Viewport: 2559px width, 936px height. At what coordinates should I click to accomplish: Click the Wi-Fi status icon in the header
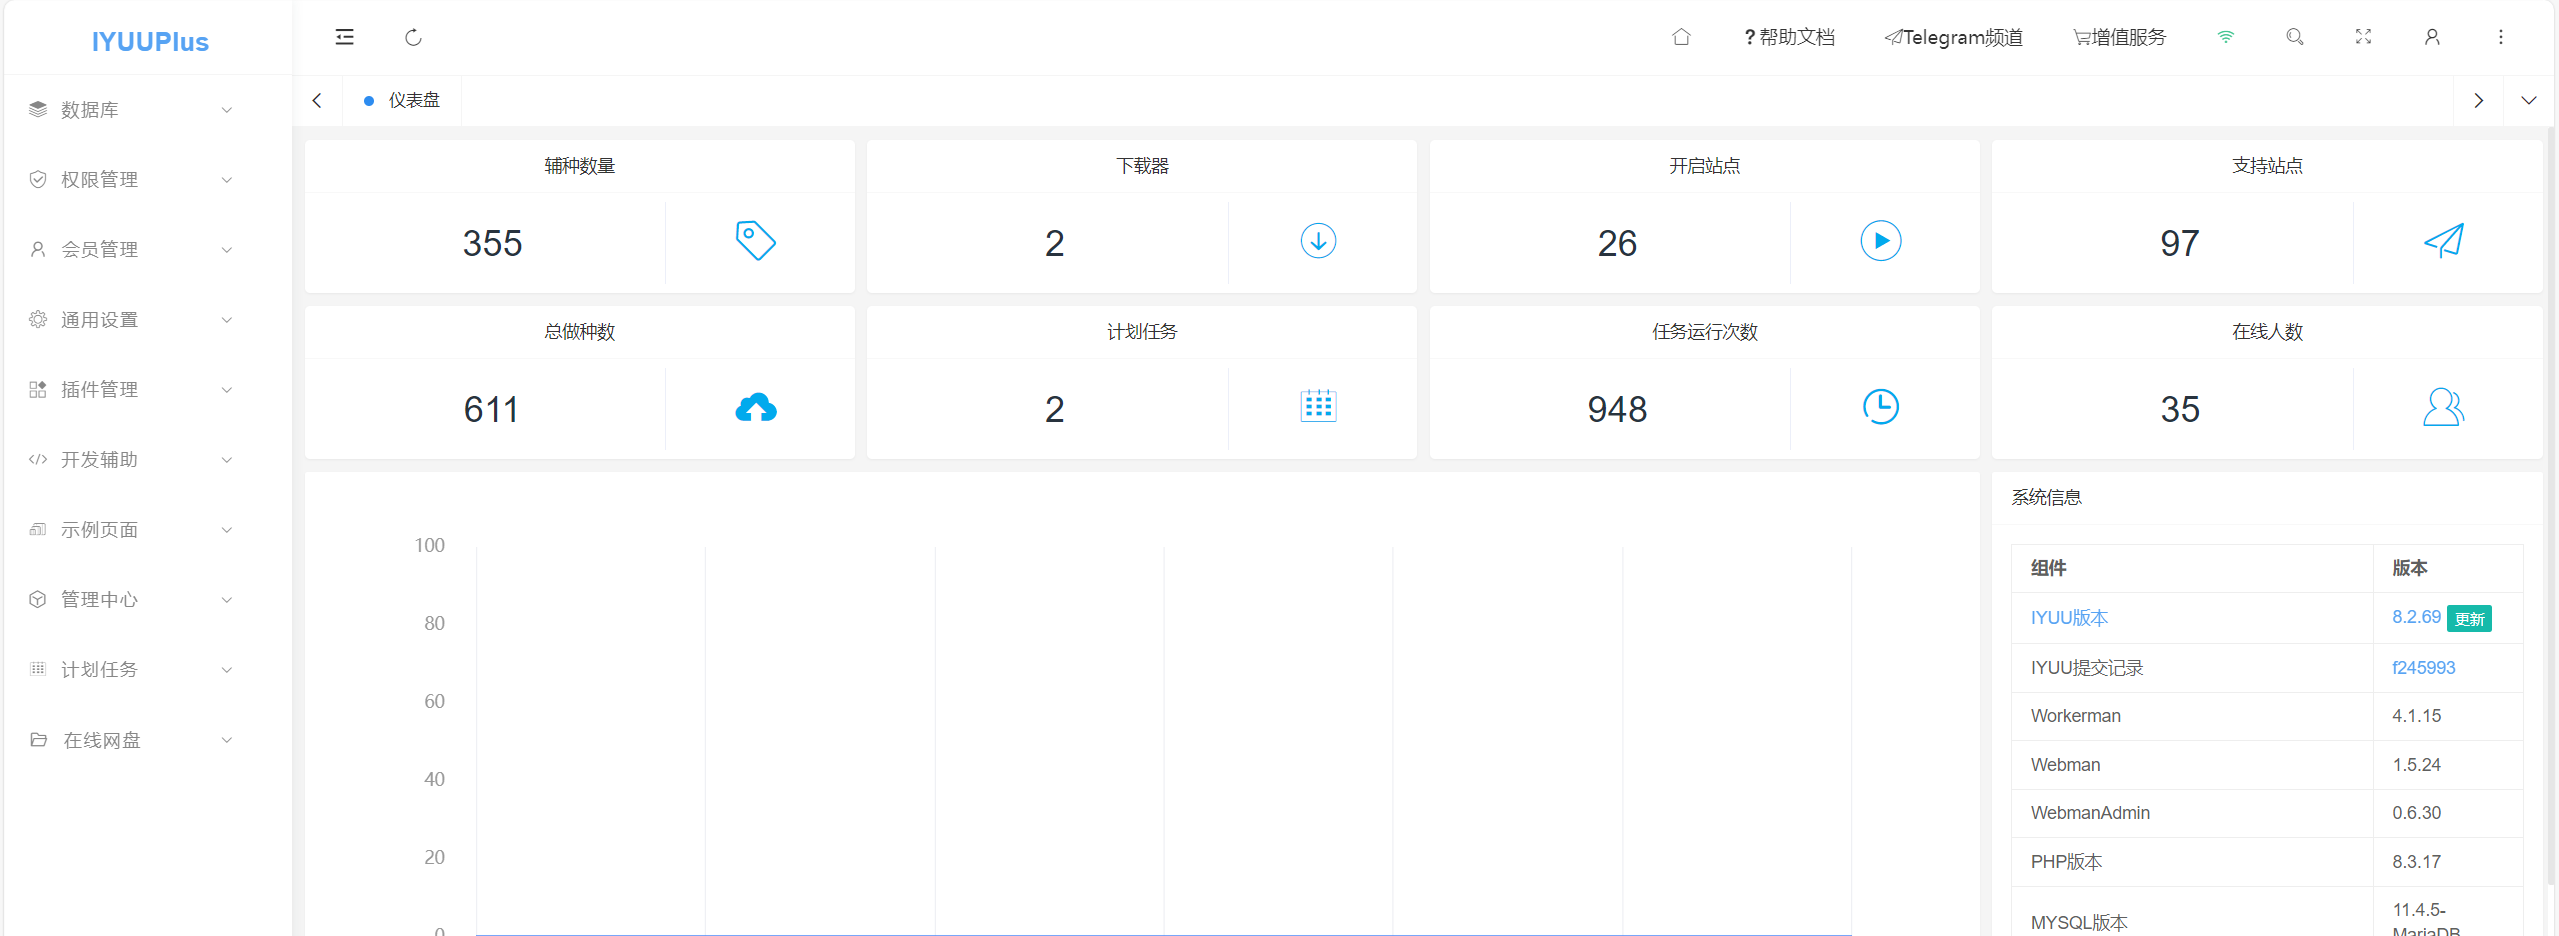(2226, 36)
